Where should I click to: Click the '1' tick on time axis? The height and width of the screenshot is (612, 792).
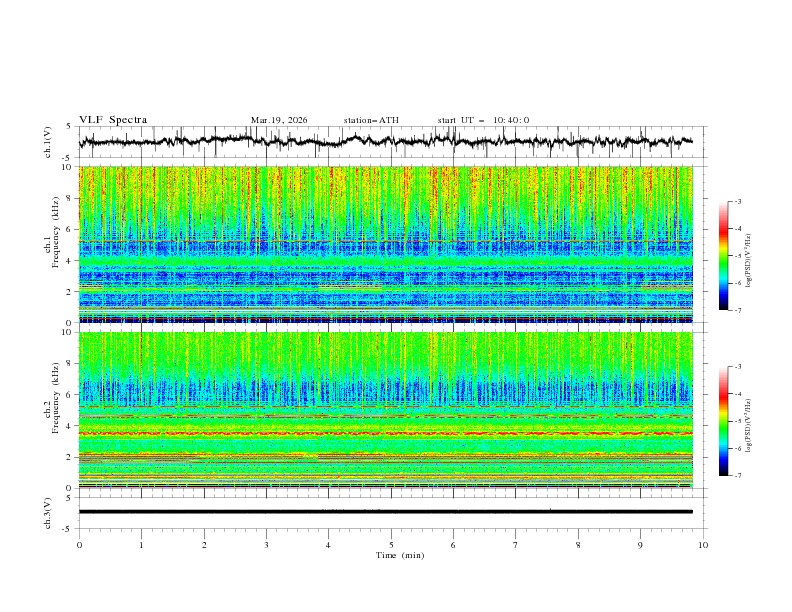(141, 545)
